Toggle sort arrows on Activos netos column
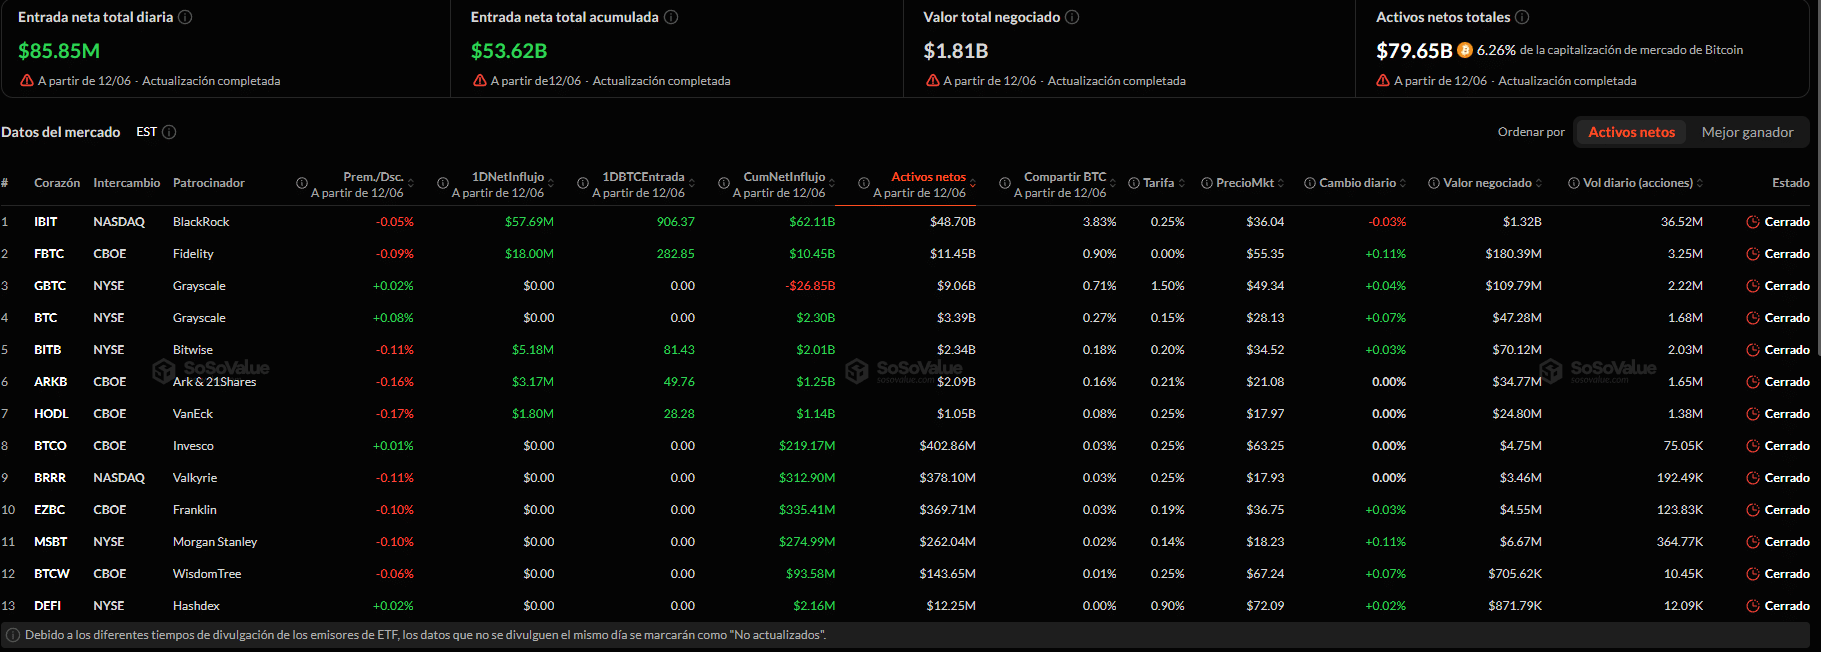 pyautogui.click(x=973, y=183)
